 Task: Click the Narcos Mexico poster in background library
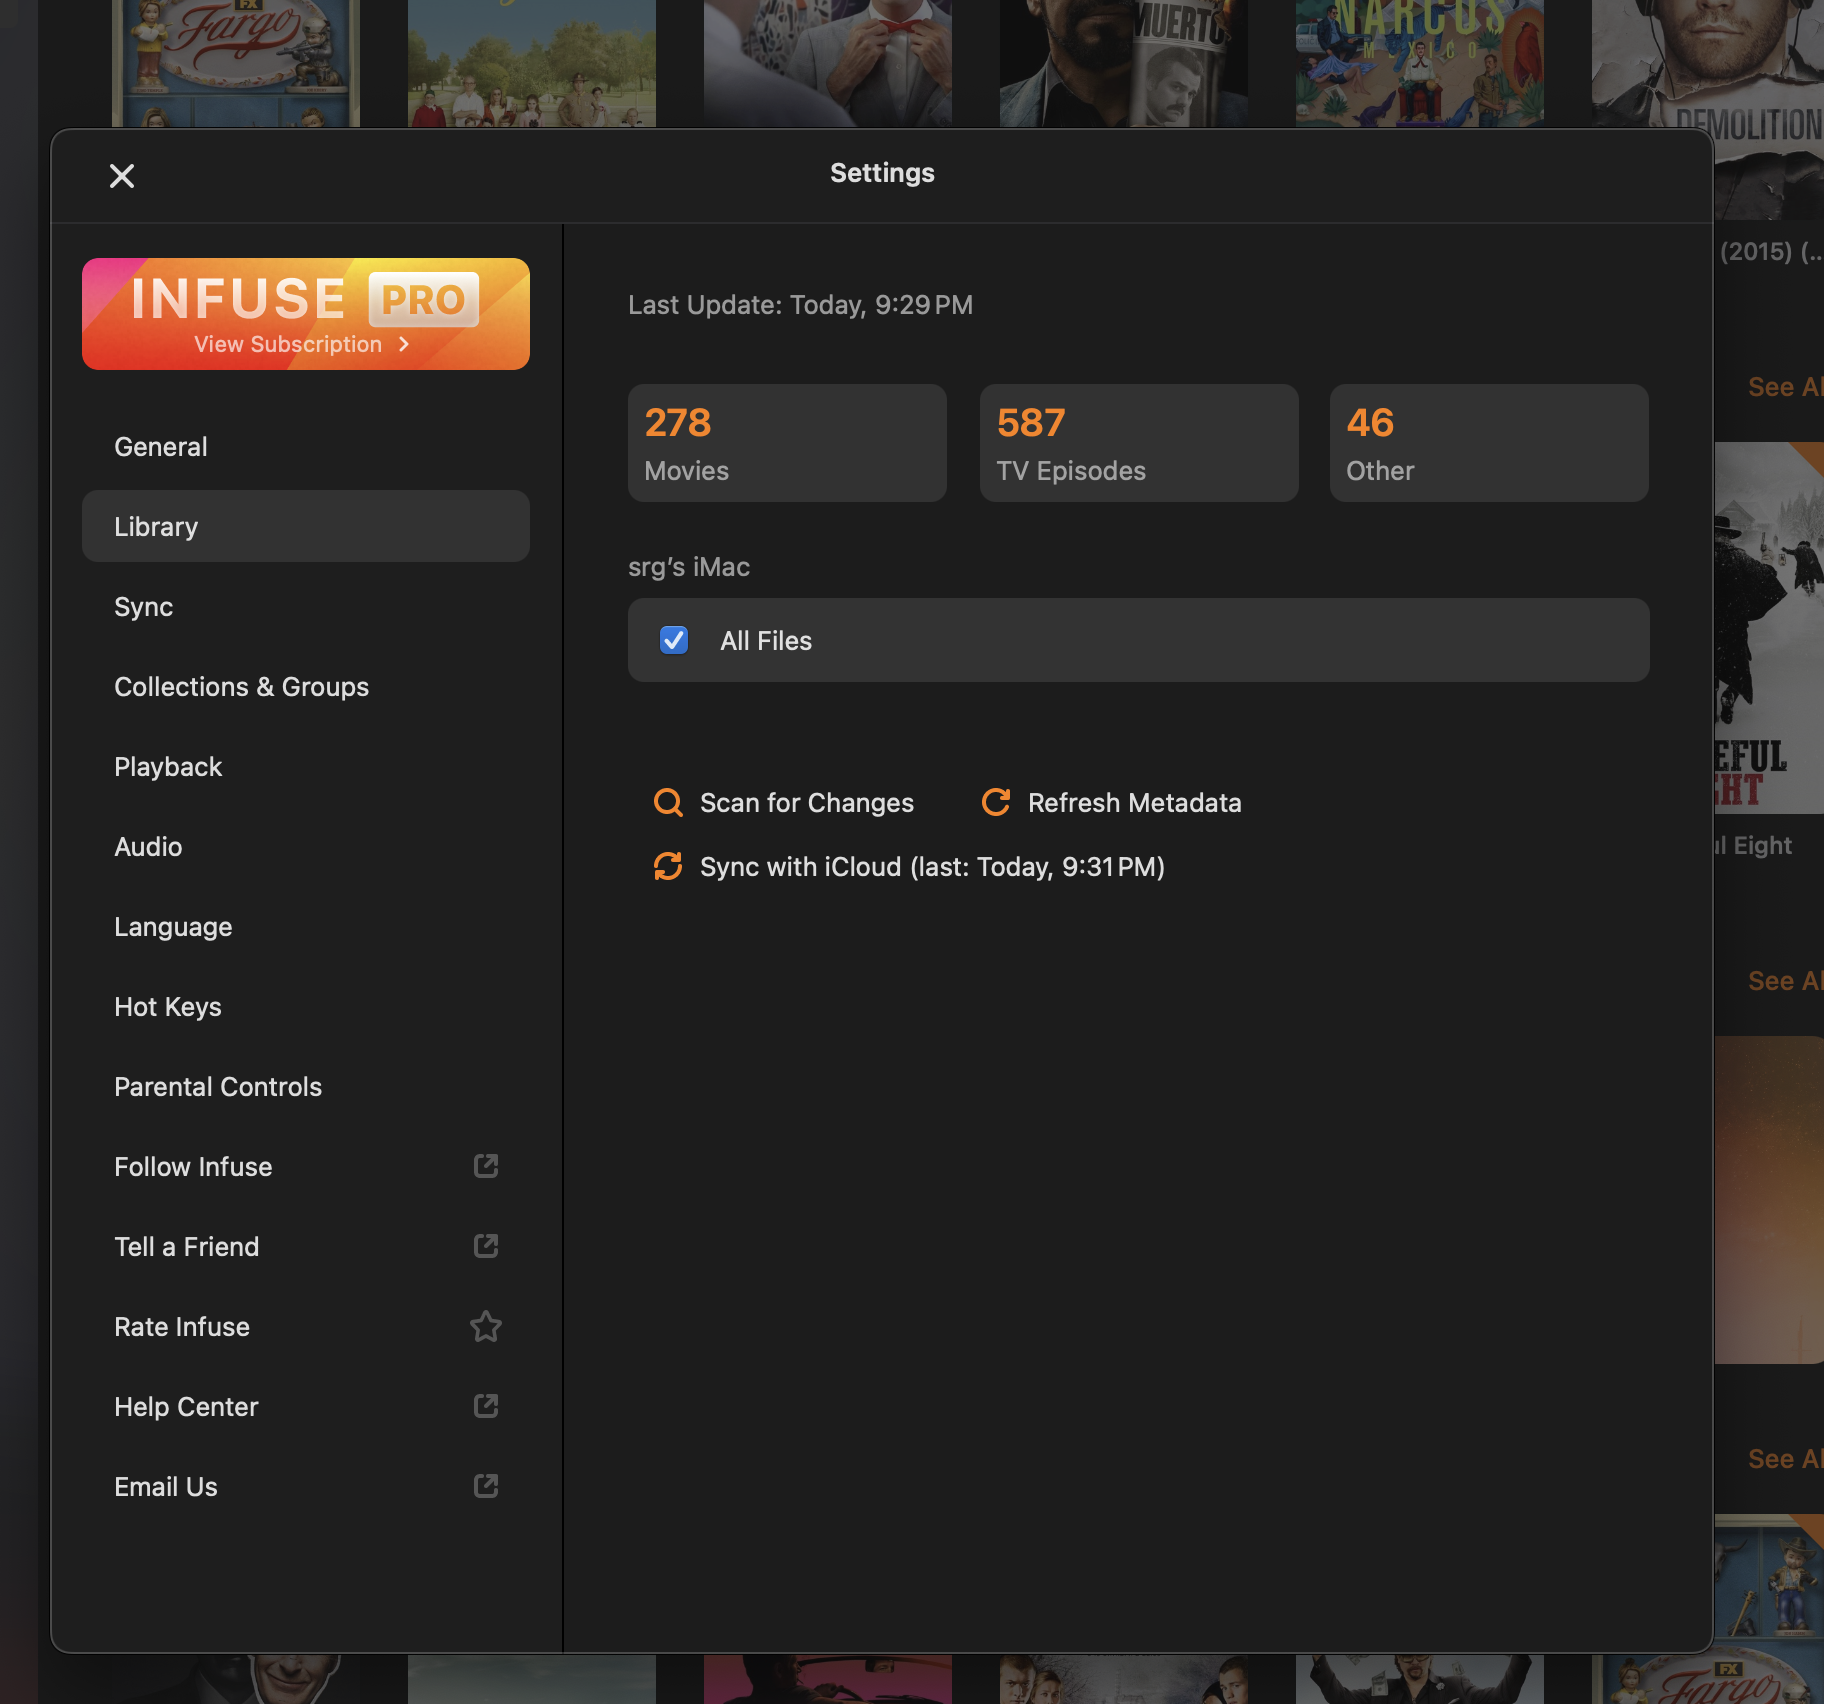tap(1420, 63)
